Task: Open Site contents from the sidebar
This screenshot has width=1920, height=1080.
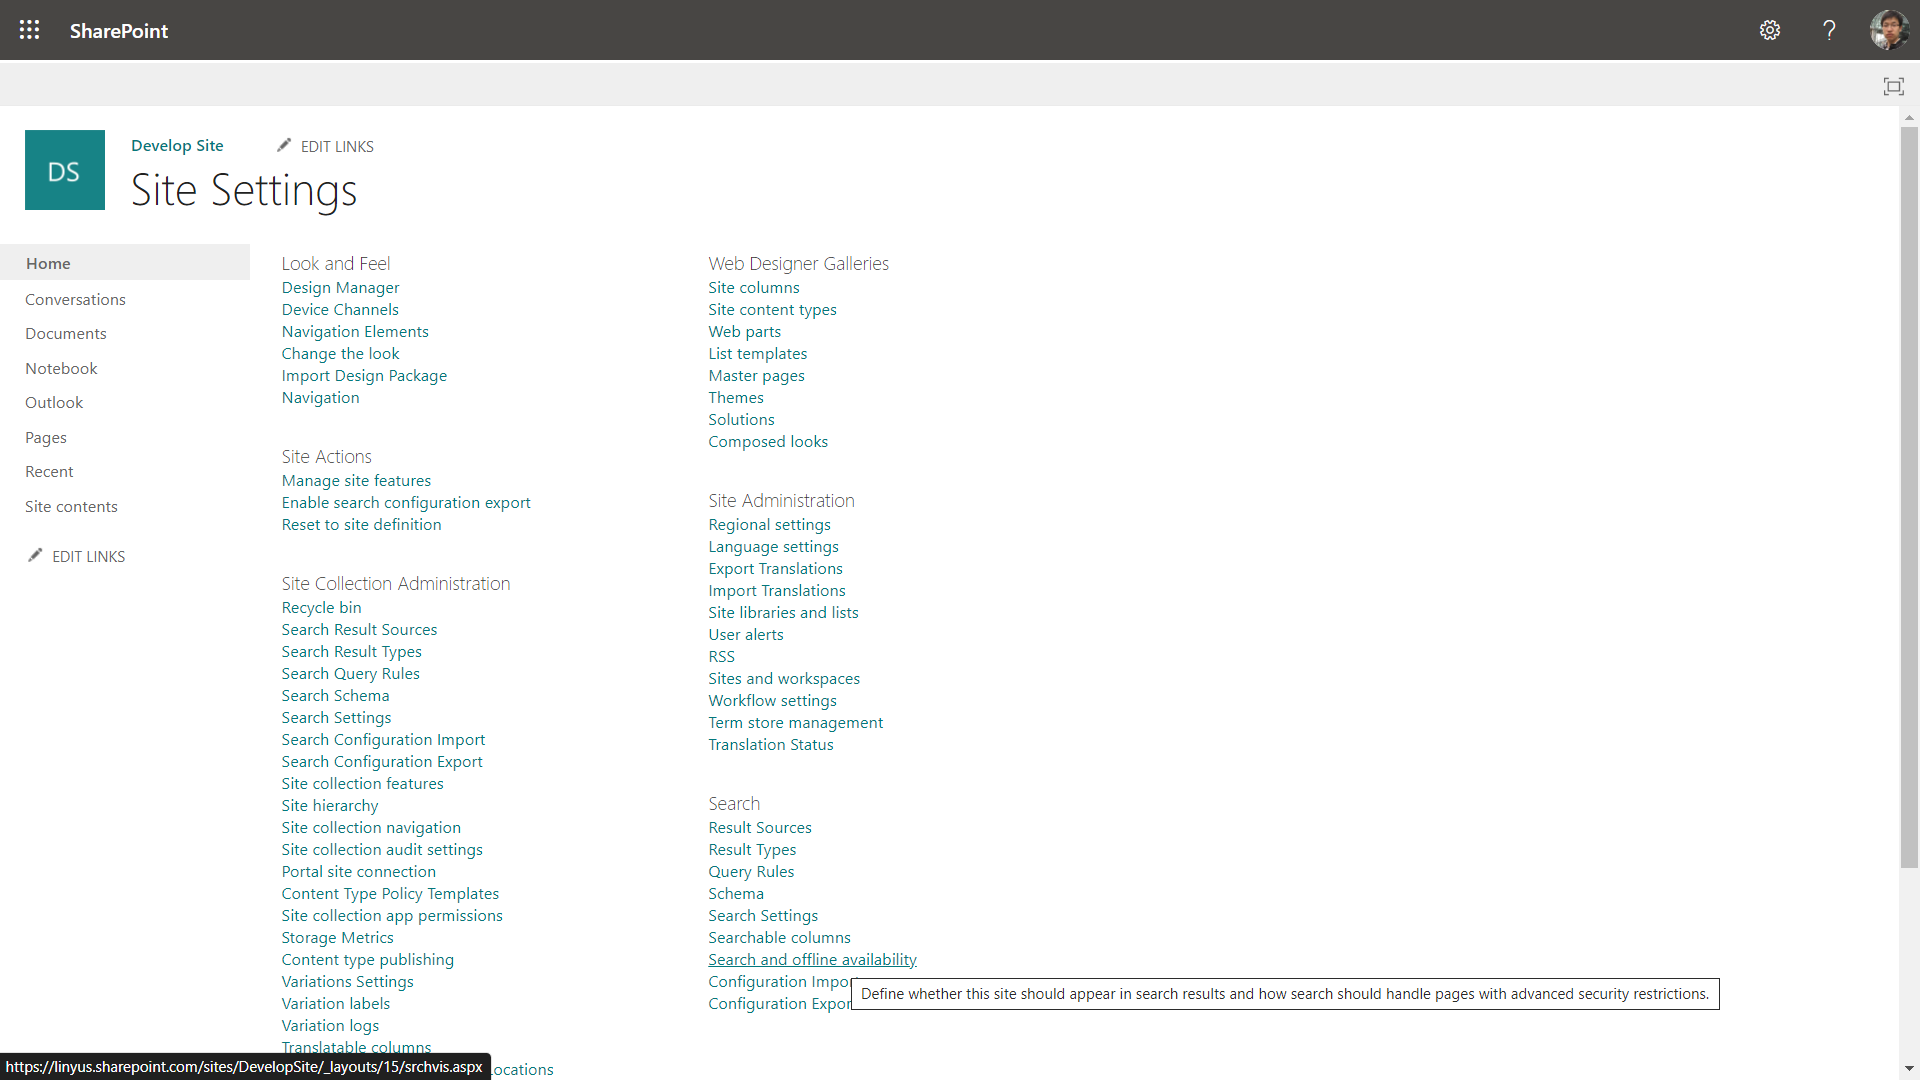Action: coord(70,506)
